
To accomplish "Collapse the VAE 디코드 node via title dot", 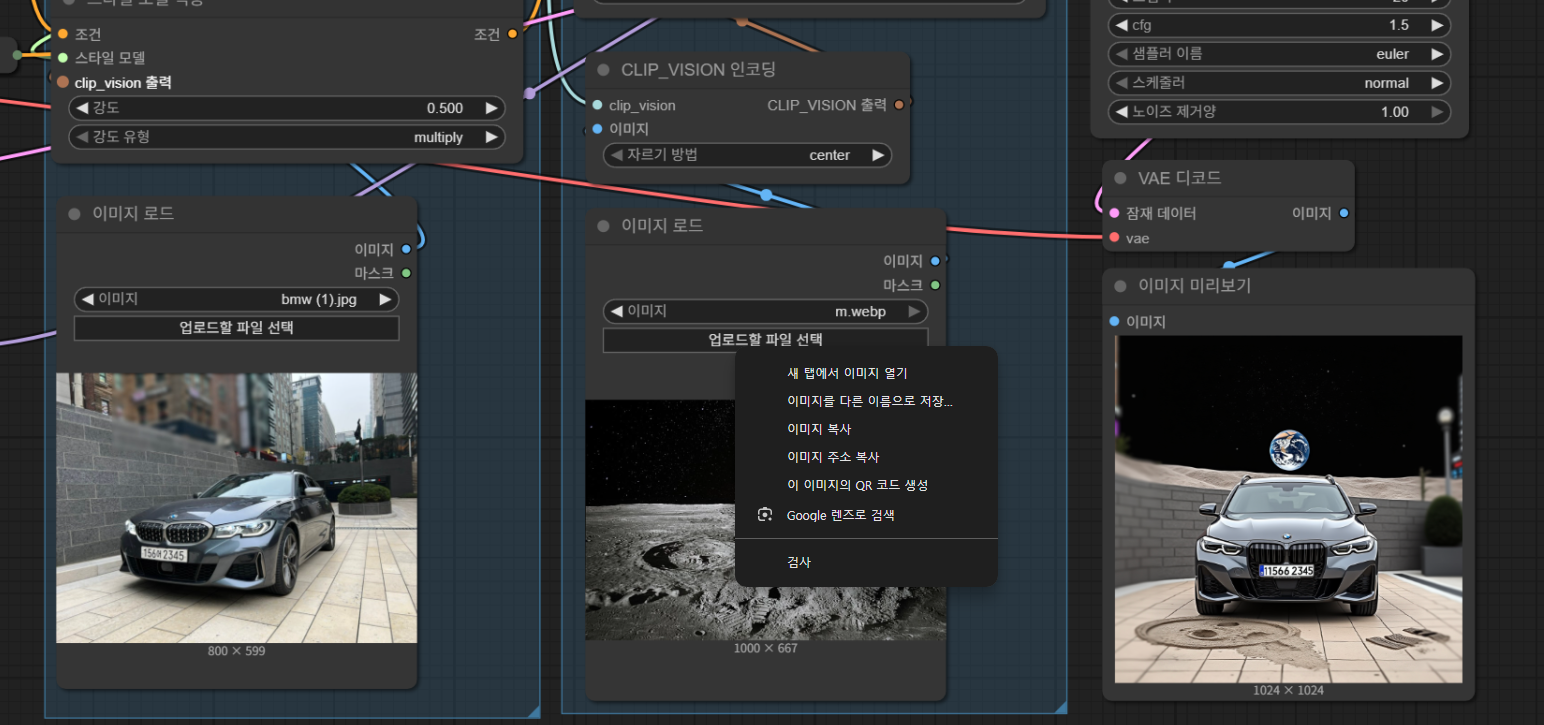I will 1120,178.
